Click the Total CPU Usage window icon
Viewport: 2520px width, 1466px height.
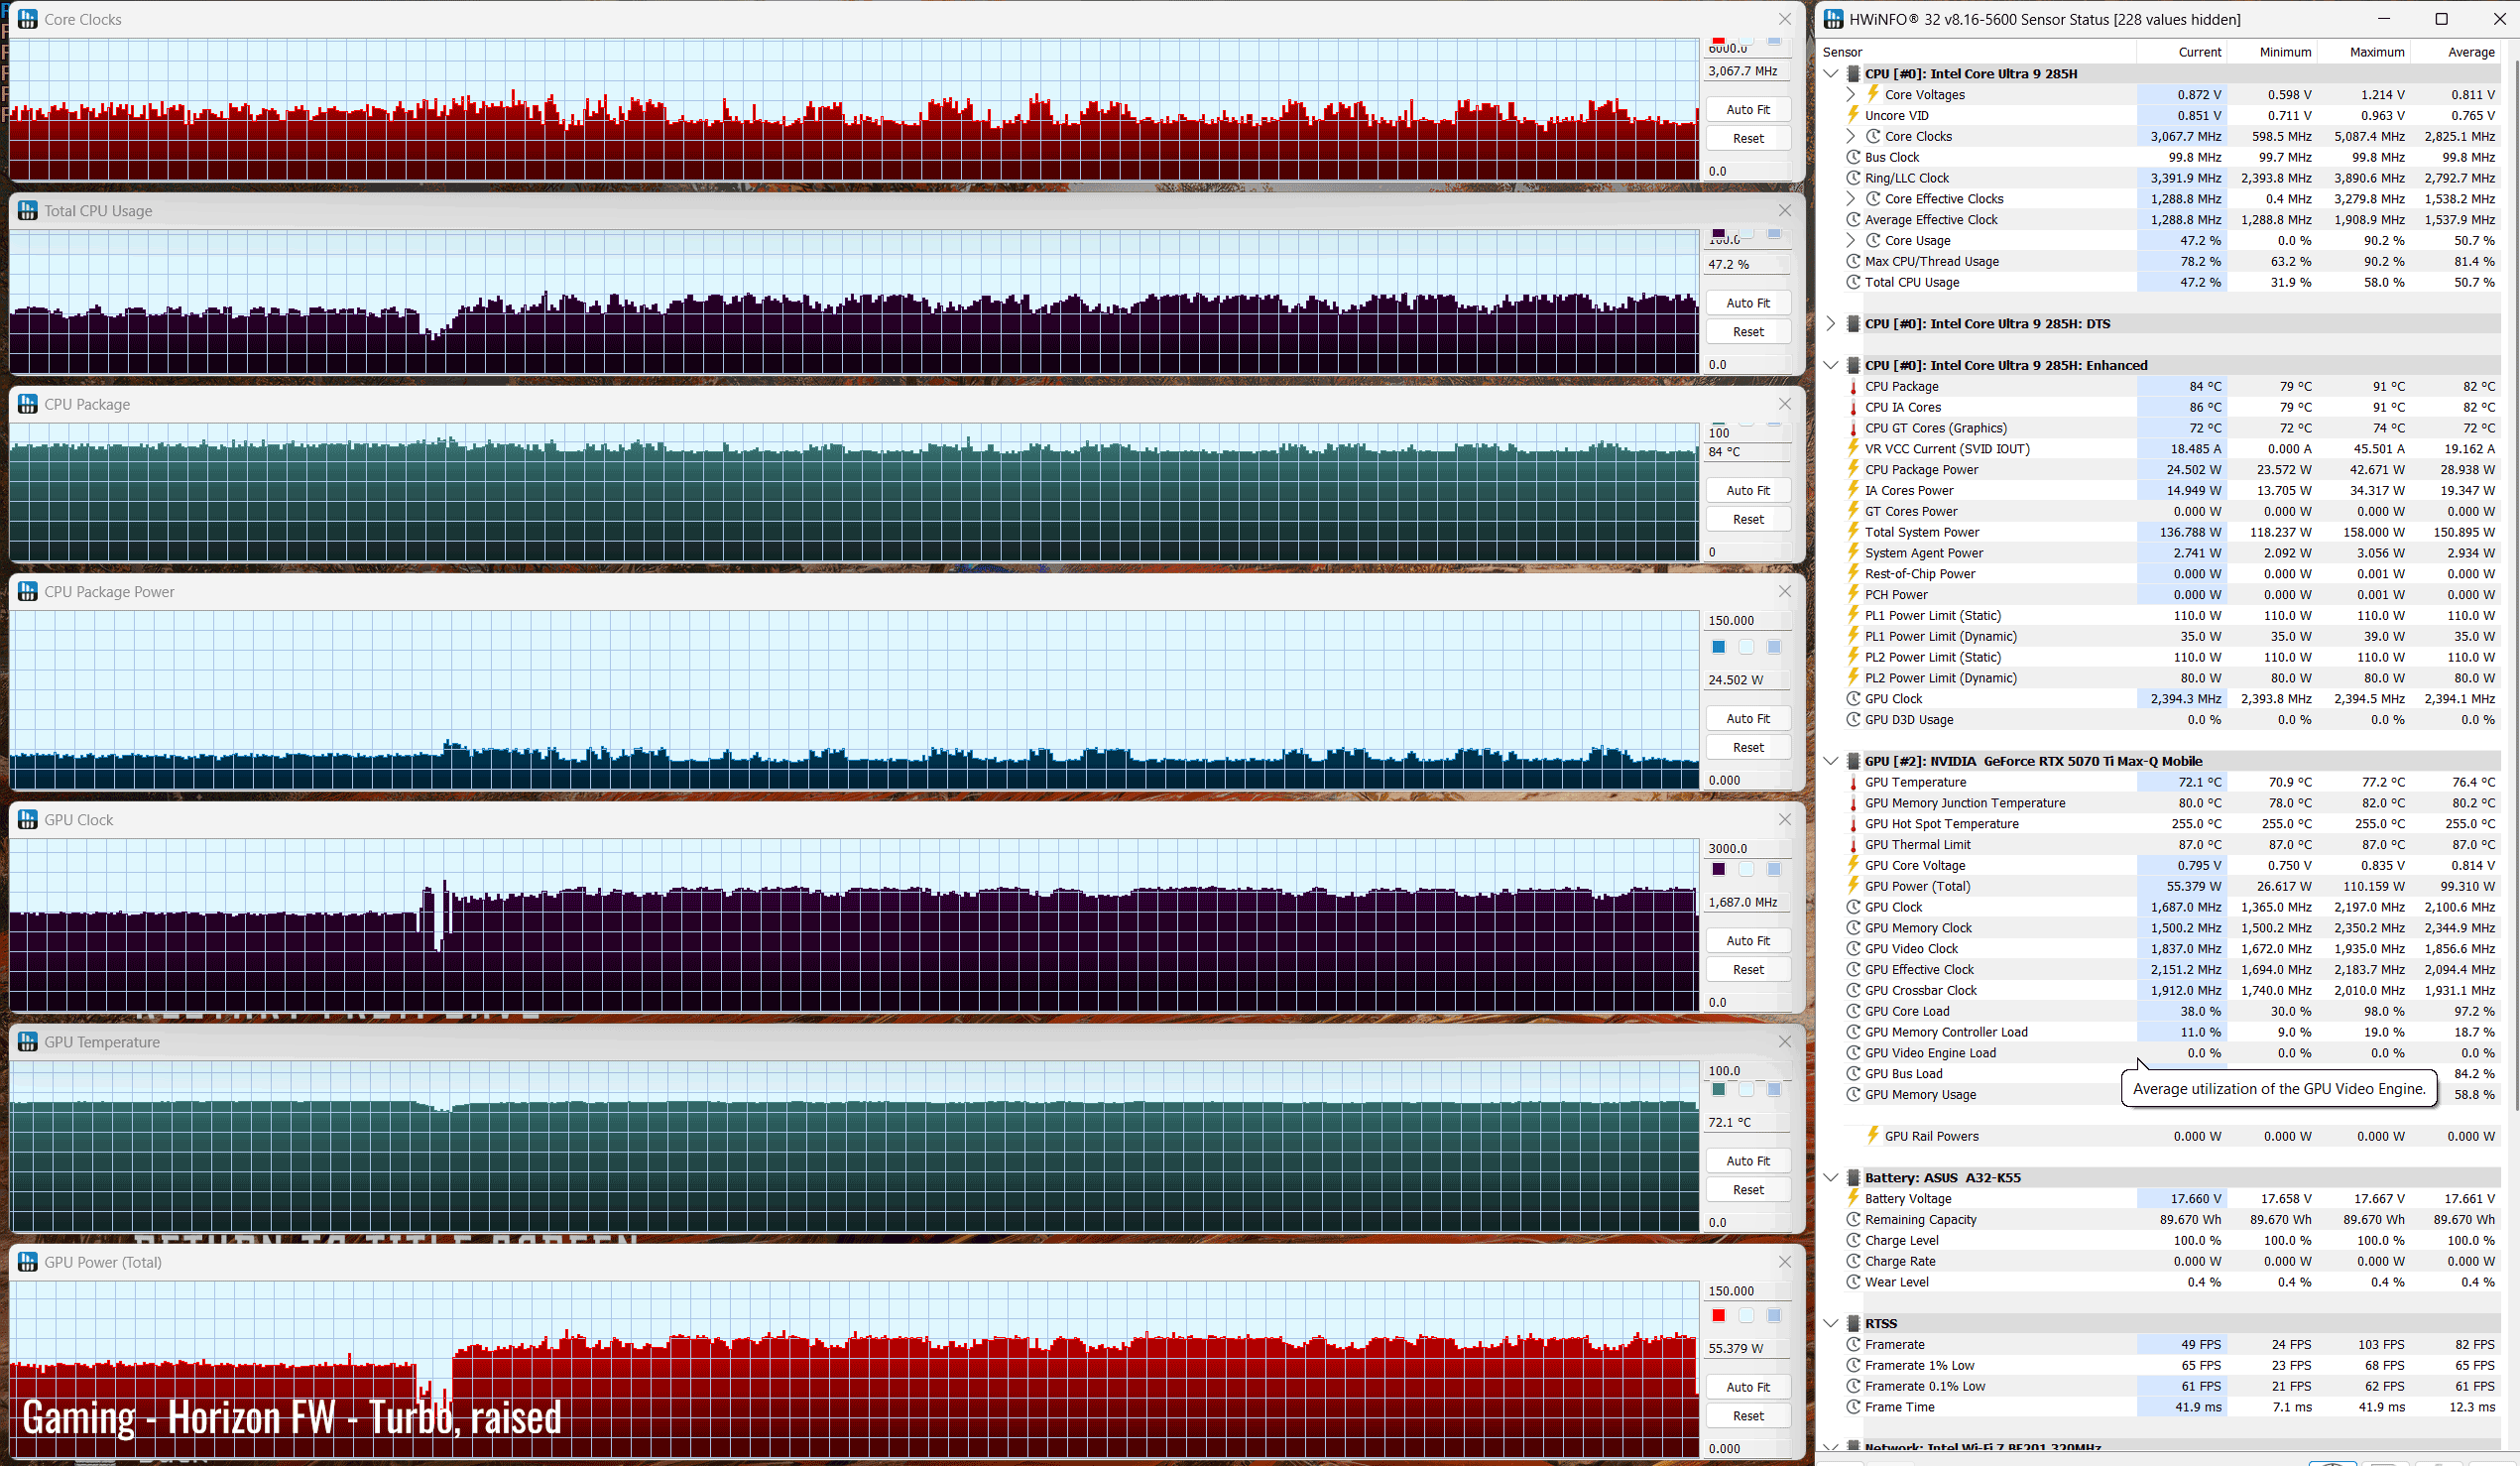pos(27,211)
